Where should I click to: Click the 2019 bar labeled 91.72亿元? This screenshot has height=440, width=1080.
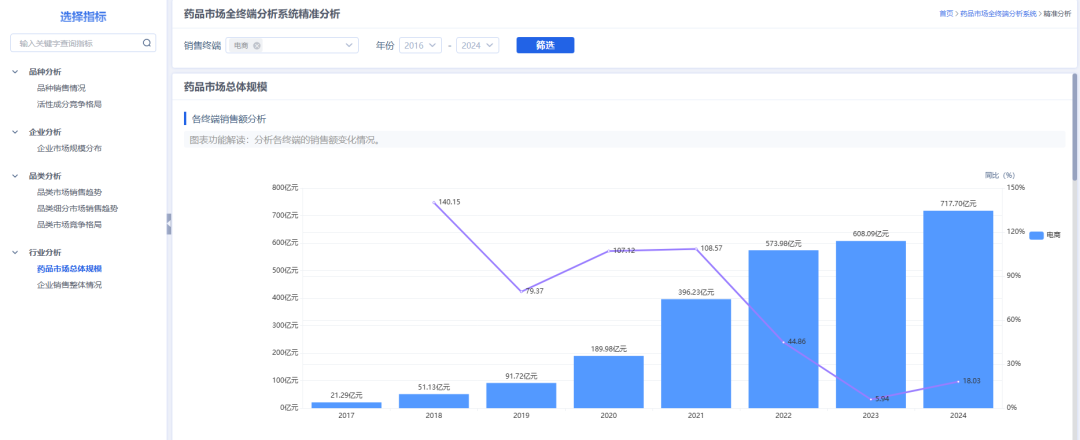click(x=521, y=395)
